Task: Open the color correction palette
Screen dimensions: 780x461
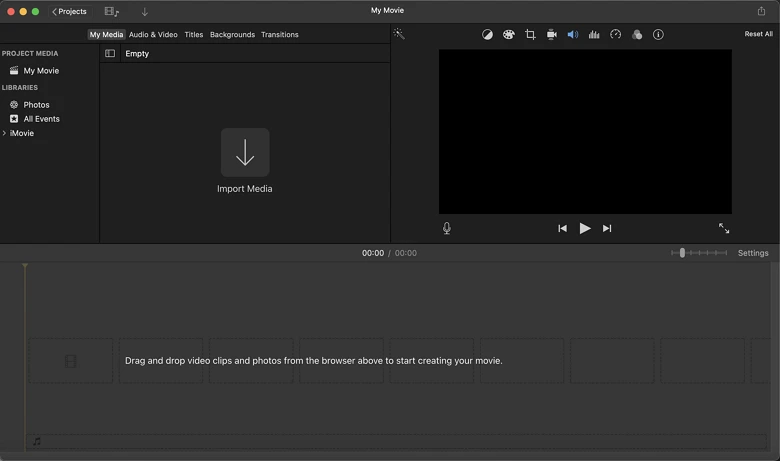Action: click(508, 34)
